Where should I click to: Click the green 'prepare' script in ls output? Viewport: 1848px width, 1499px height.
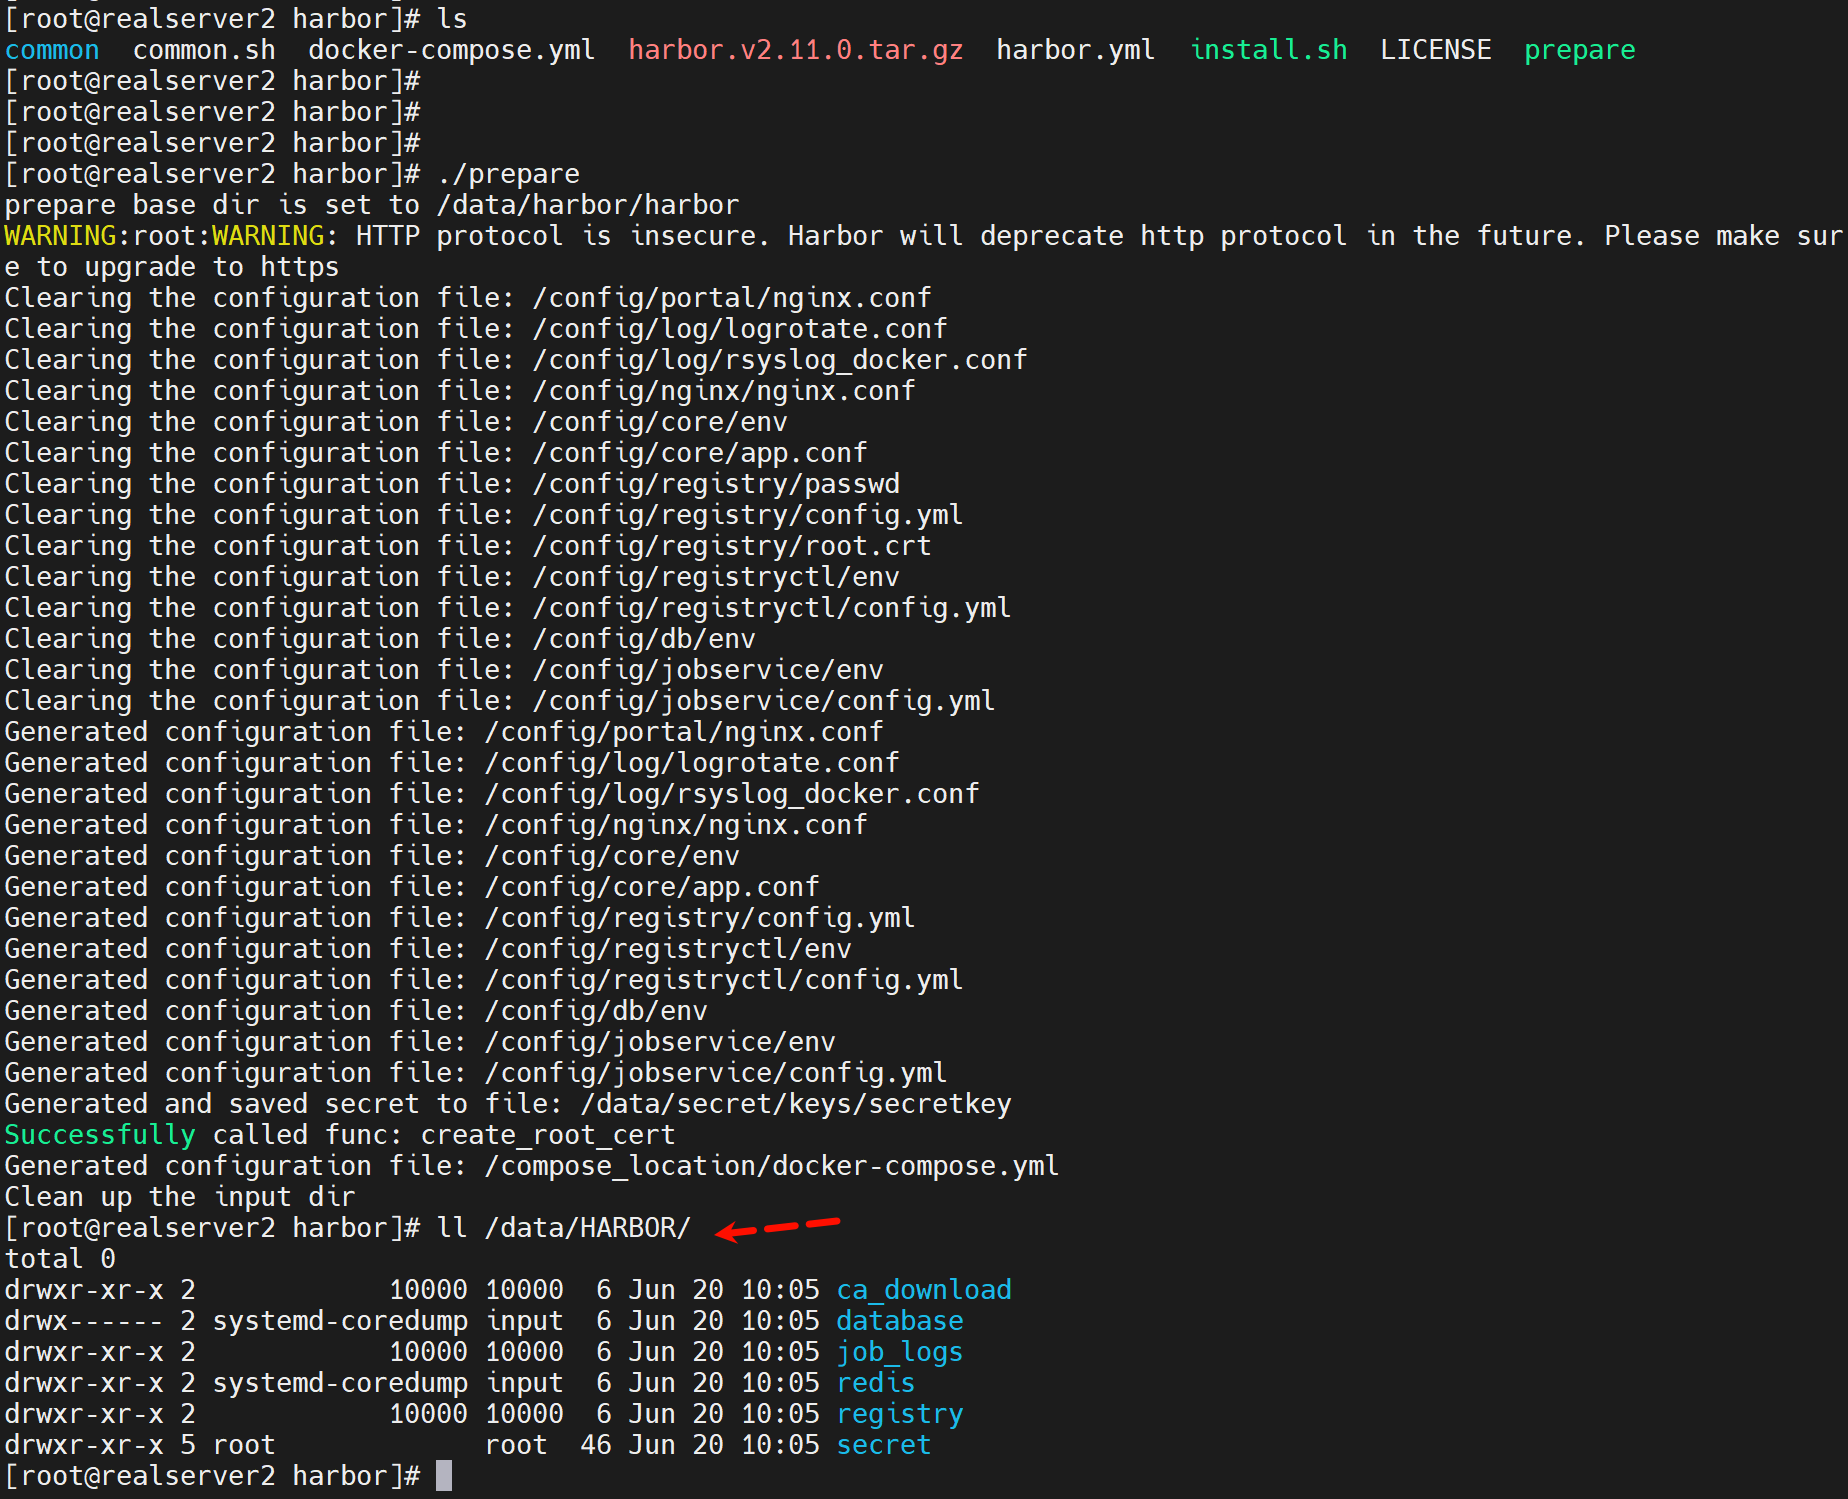(1579, 50)
